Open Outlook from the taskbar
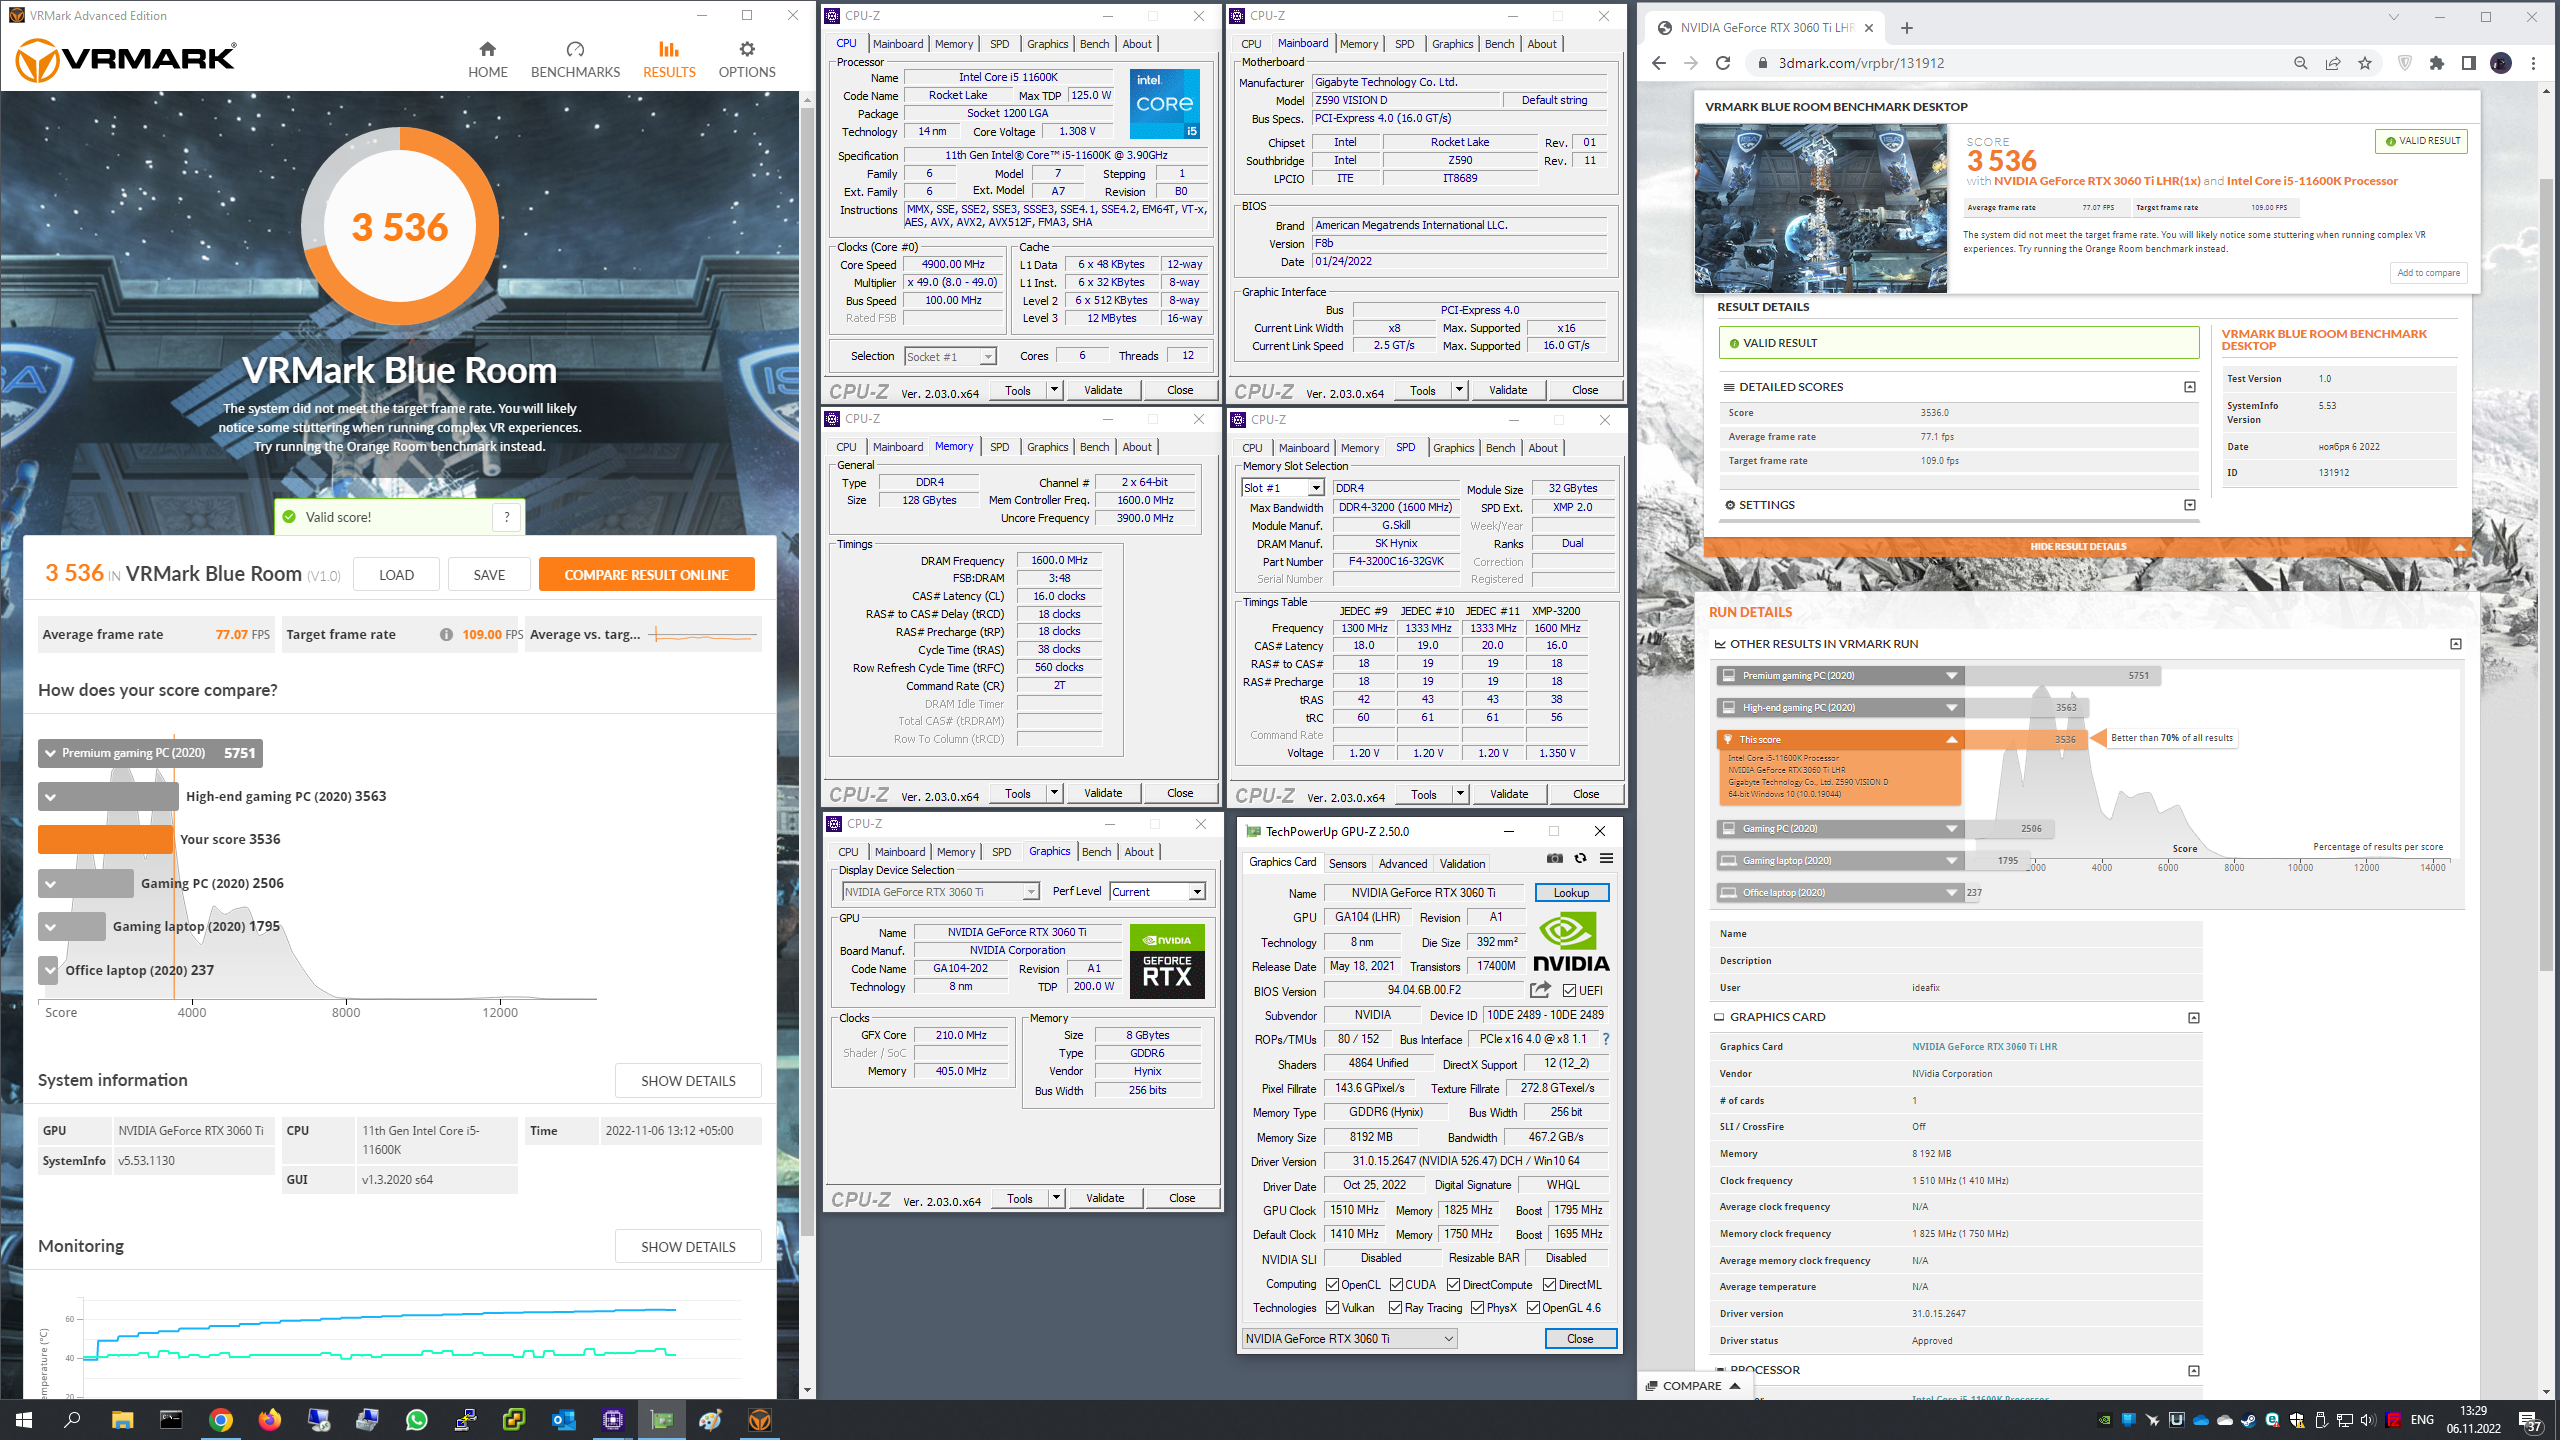This screenshot has height=1440, width=2560. [x=563, y=1420]
